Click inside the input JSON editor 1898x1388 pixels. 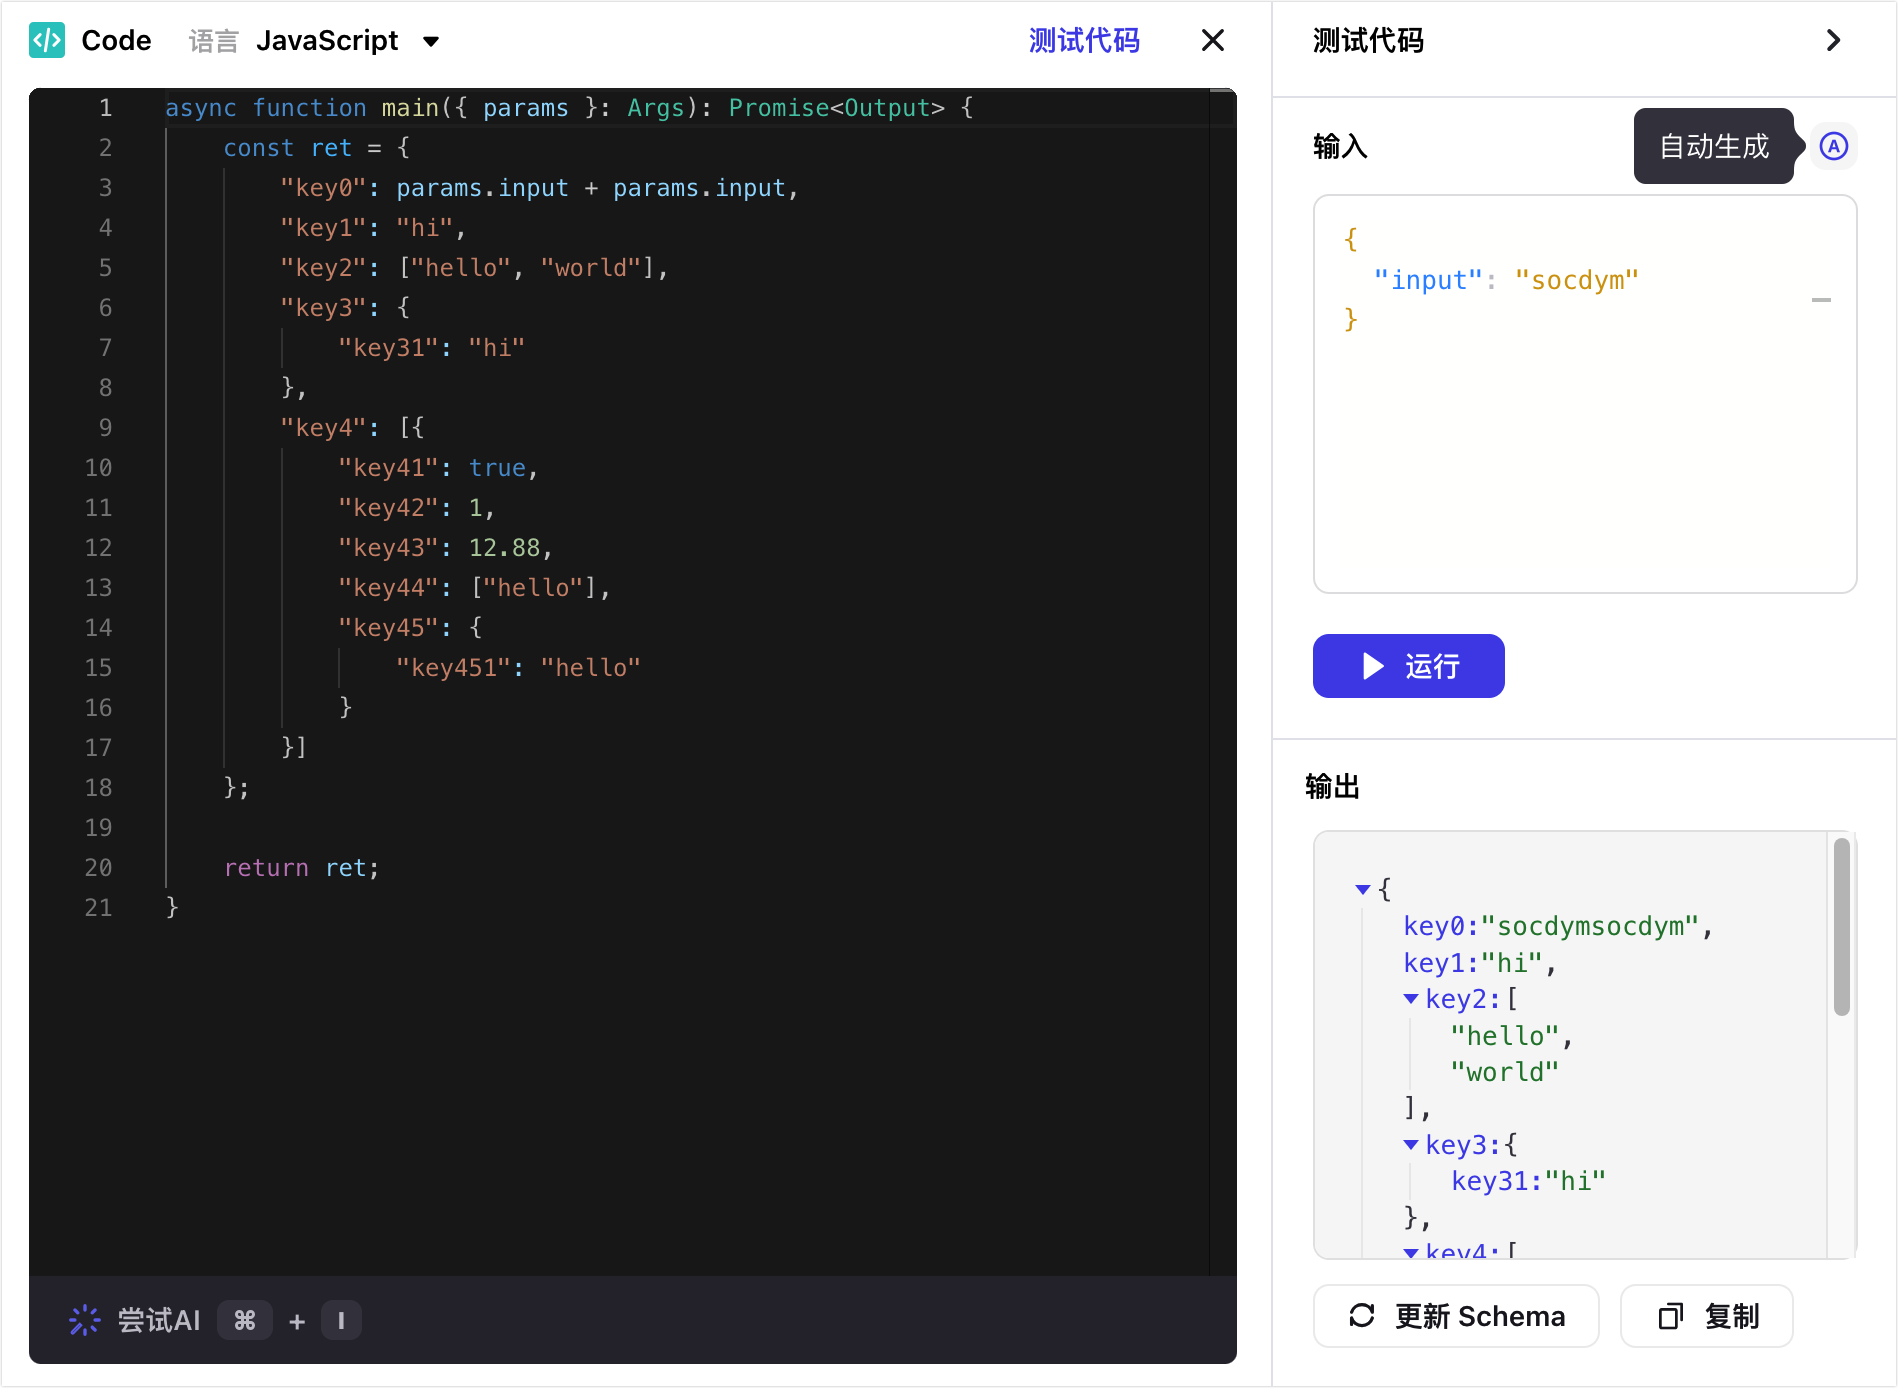[1584, 394]
